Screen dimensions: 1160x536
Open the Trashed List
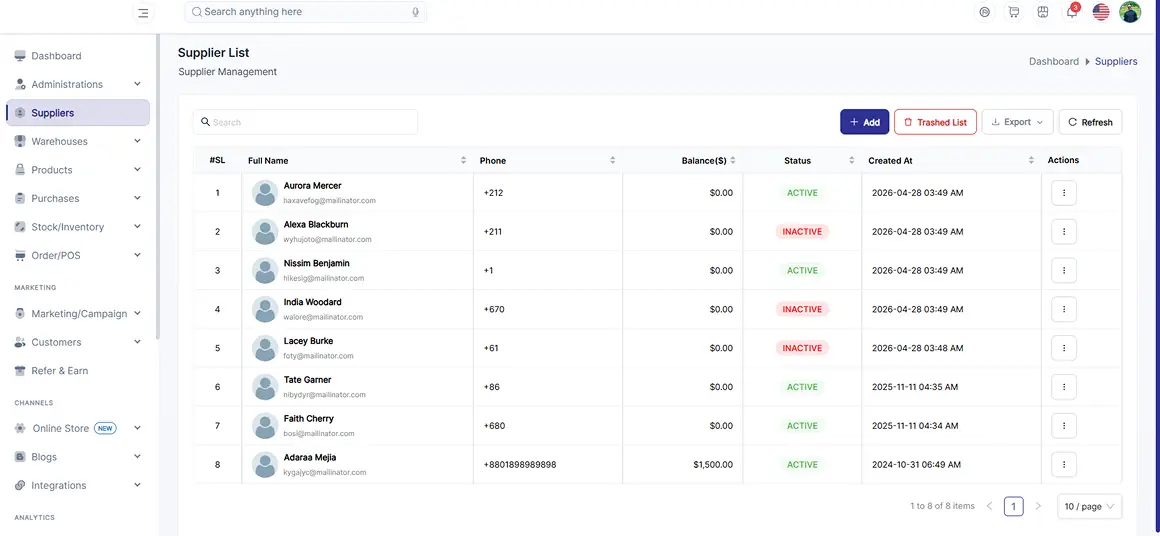935,122
